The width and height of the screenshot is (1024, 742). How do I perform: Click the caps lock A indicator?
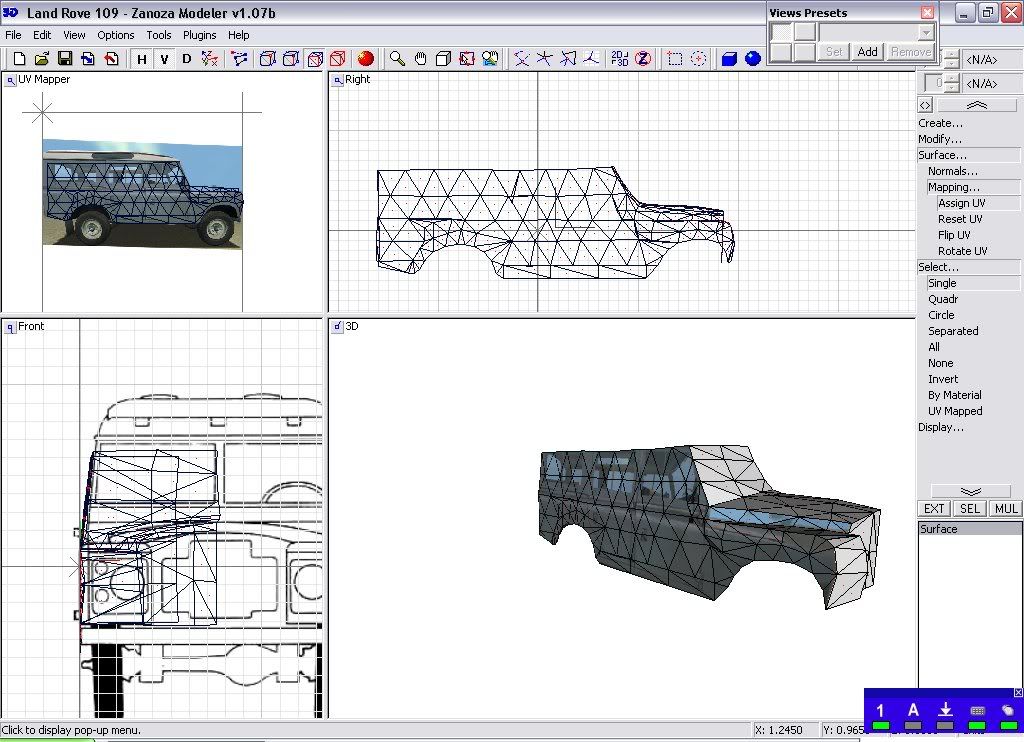coord(913,712)
